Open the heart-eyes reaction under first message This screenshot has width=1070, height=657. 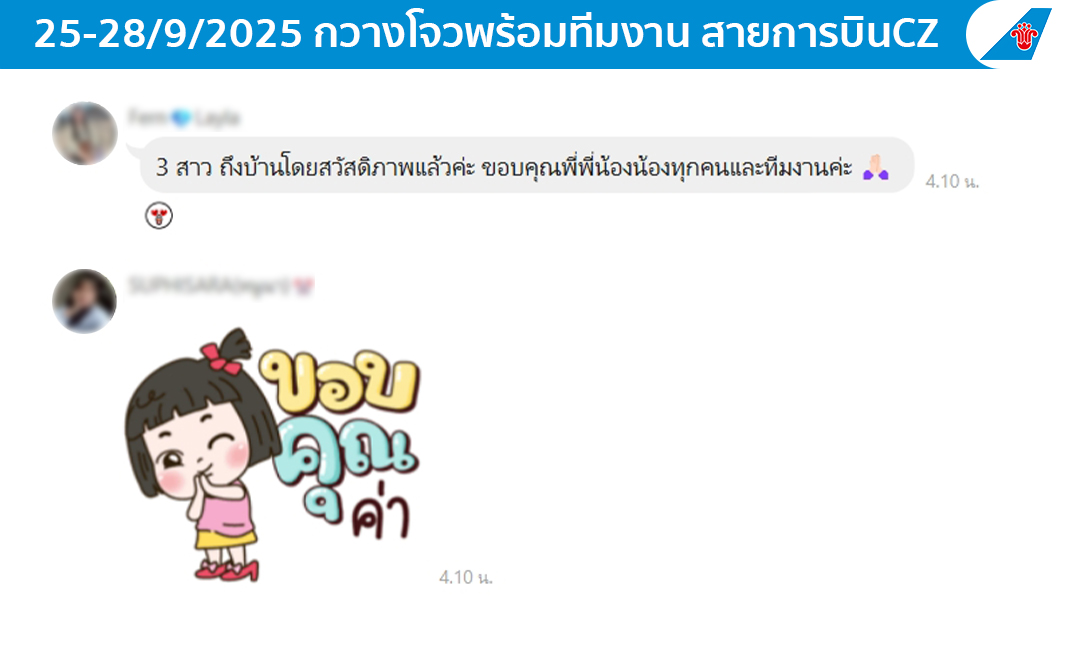(159, 216)
